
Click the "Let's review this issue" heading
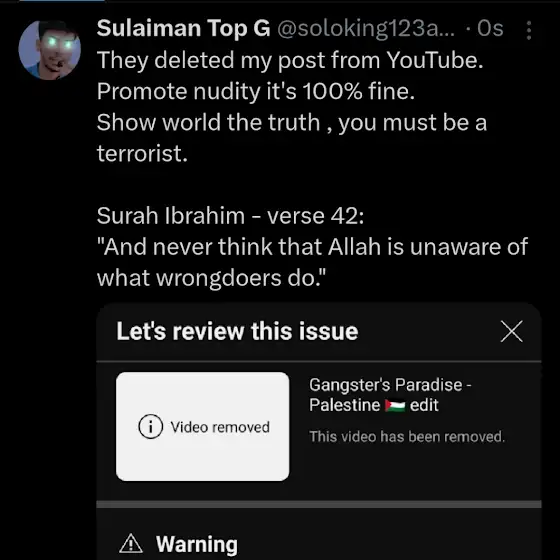click(238, 331)
